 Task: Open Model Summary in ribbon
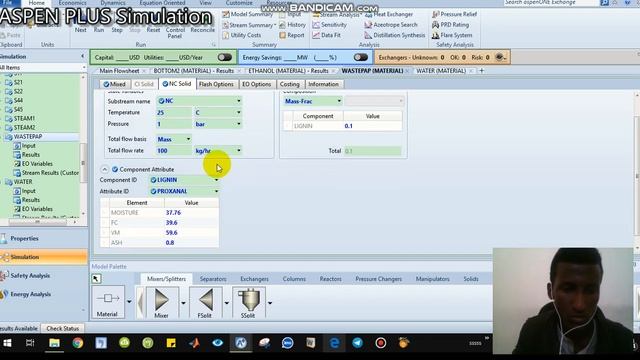pos(248,14)
